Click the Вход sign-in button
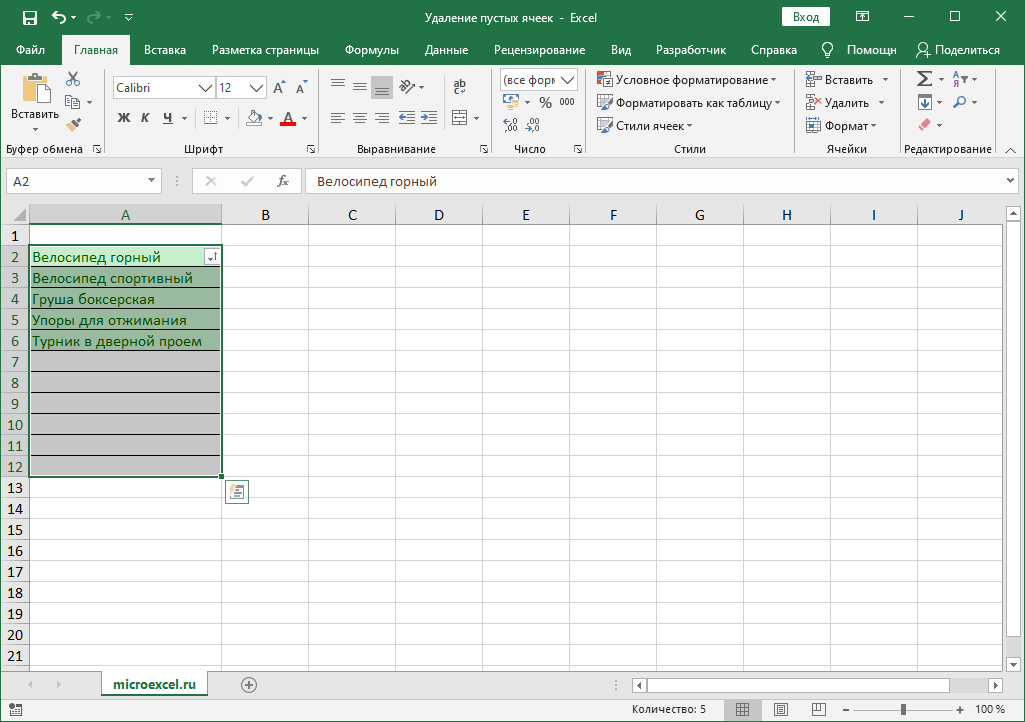This screenshot has height=722, width=1025. [x=805, y=17]
